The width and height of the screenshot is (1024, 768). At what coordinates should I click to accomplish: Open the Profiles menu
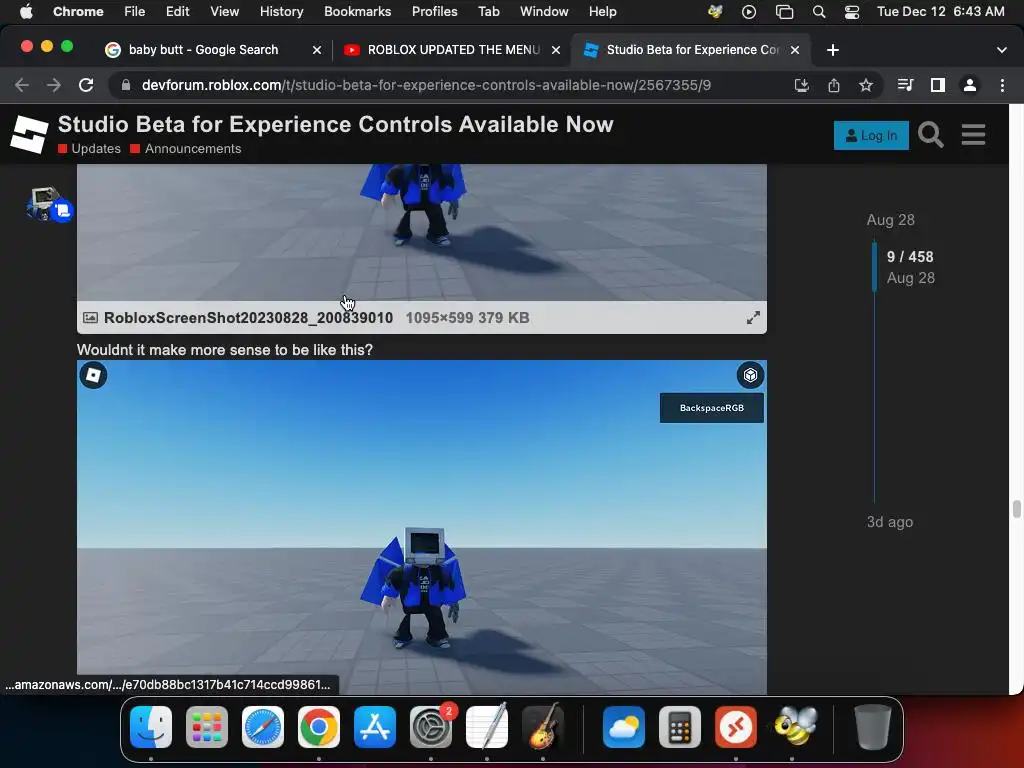point(434,12)
